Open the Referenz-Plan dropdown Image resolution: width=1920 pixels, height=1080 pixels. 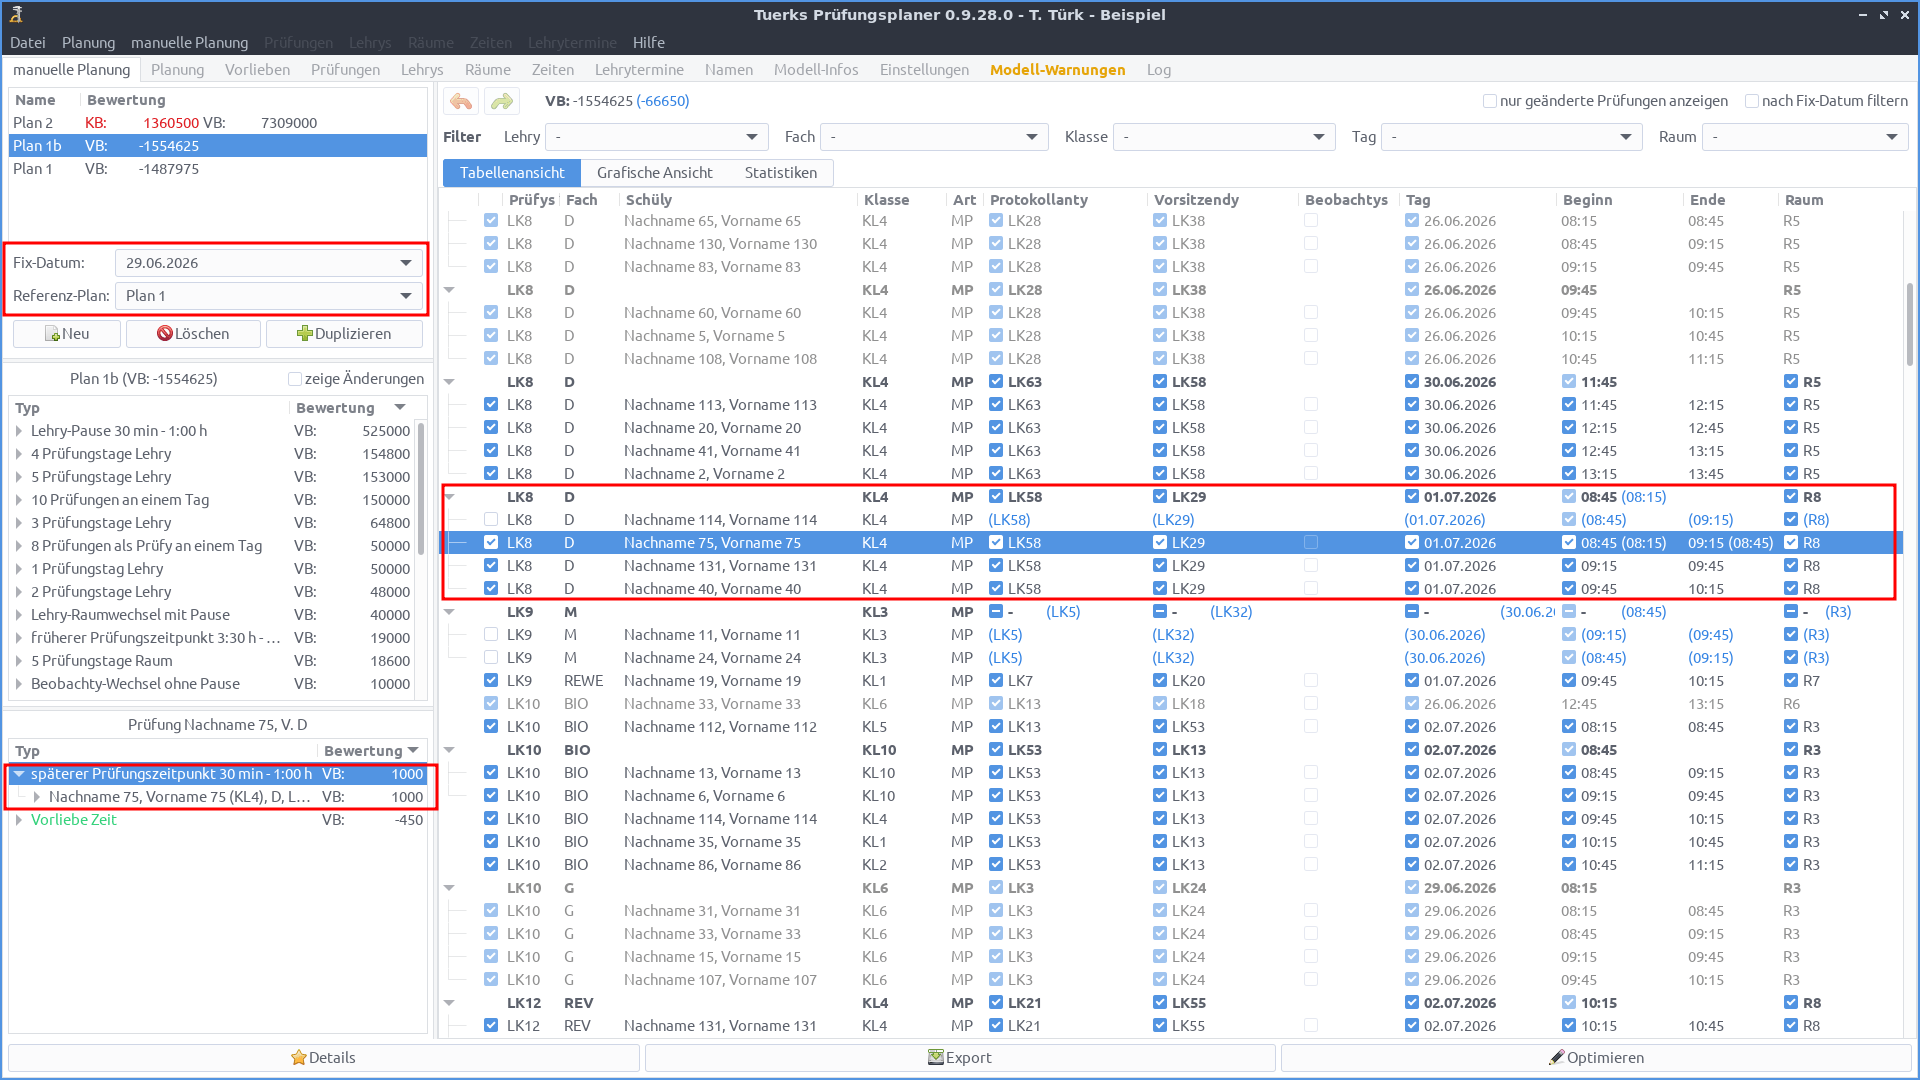tap(406, 295)
